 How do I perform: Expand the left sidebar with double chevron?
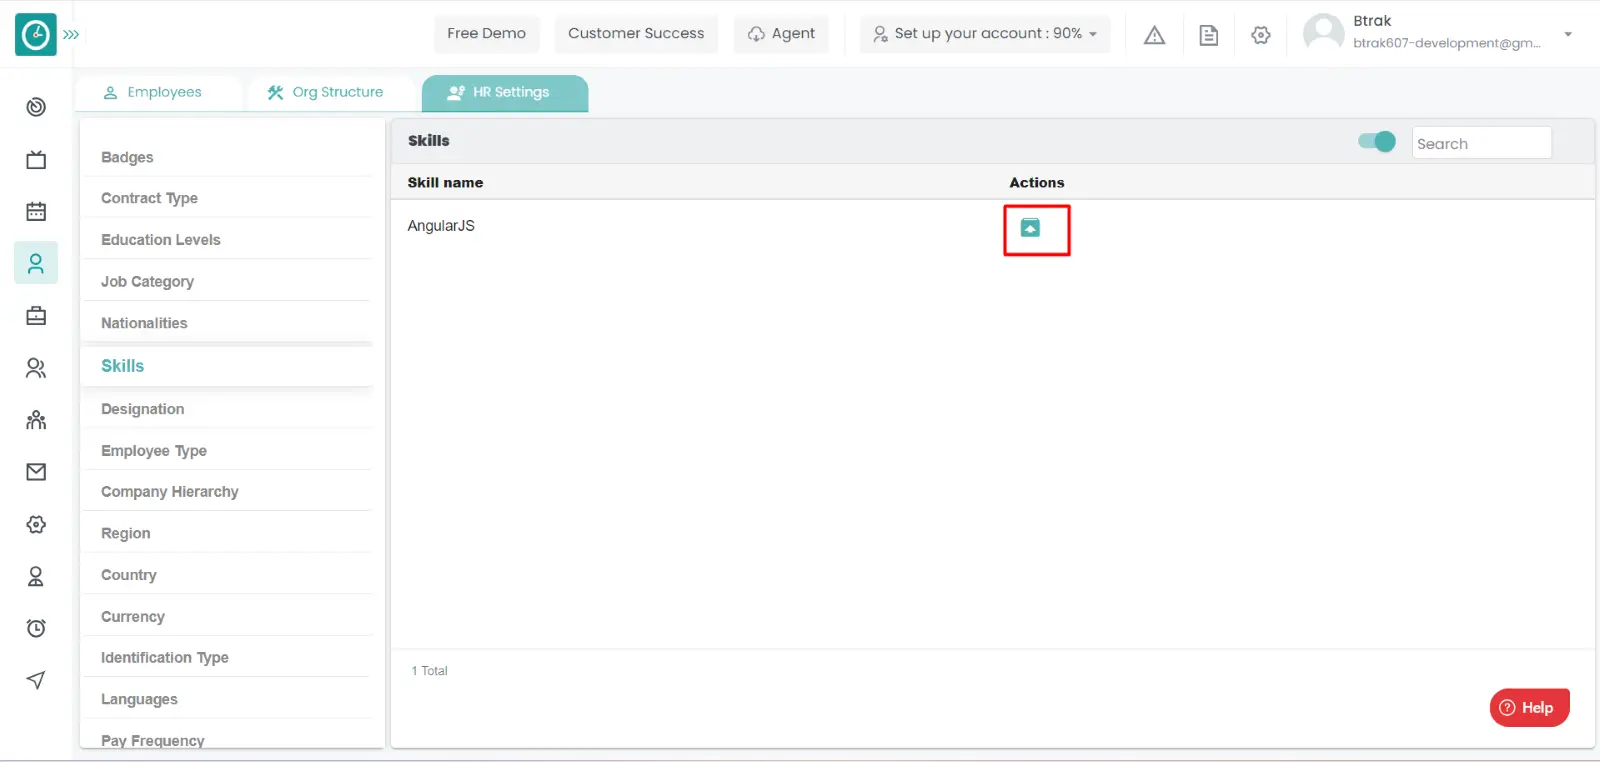(71, 34)
